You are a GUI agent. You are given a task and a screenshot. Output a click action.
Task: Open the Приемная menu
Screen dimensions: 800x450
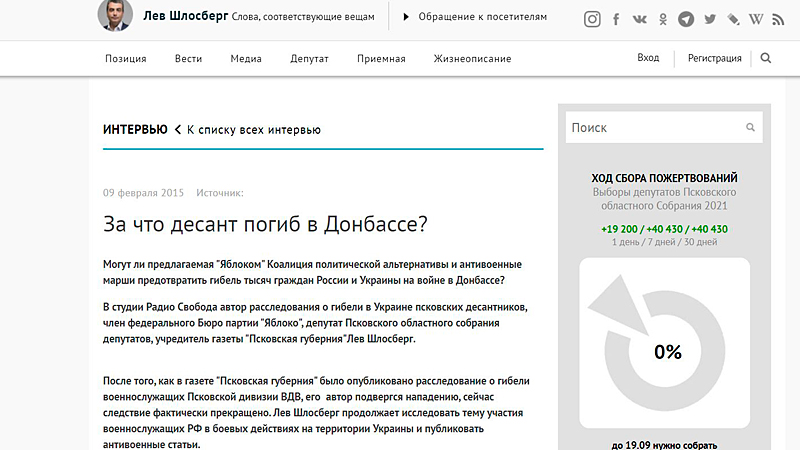[381, 59]
